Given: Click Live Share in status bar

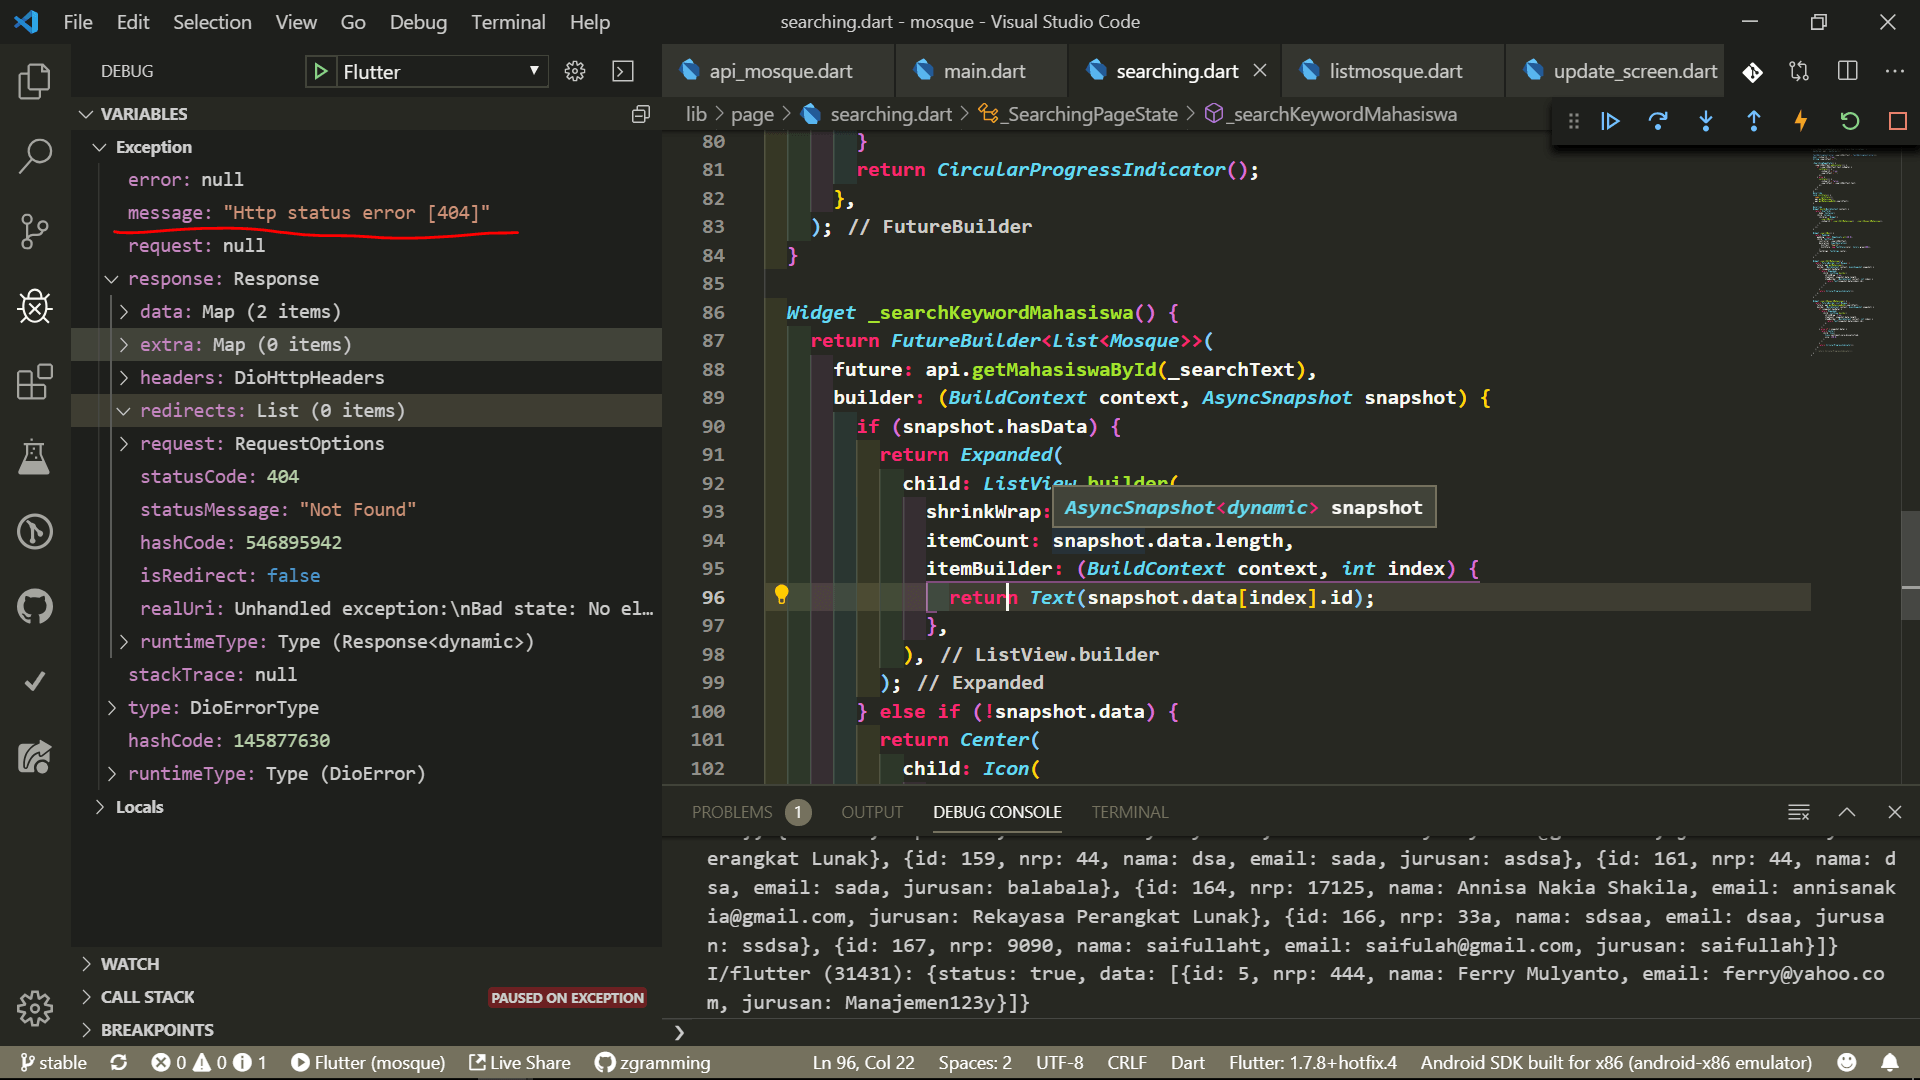Looking at the screenshot, I should coord(520,1062).
